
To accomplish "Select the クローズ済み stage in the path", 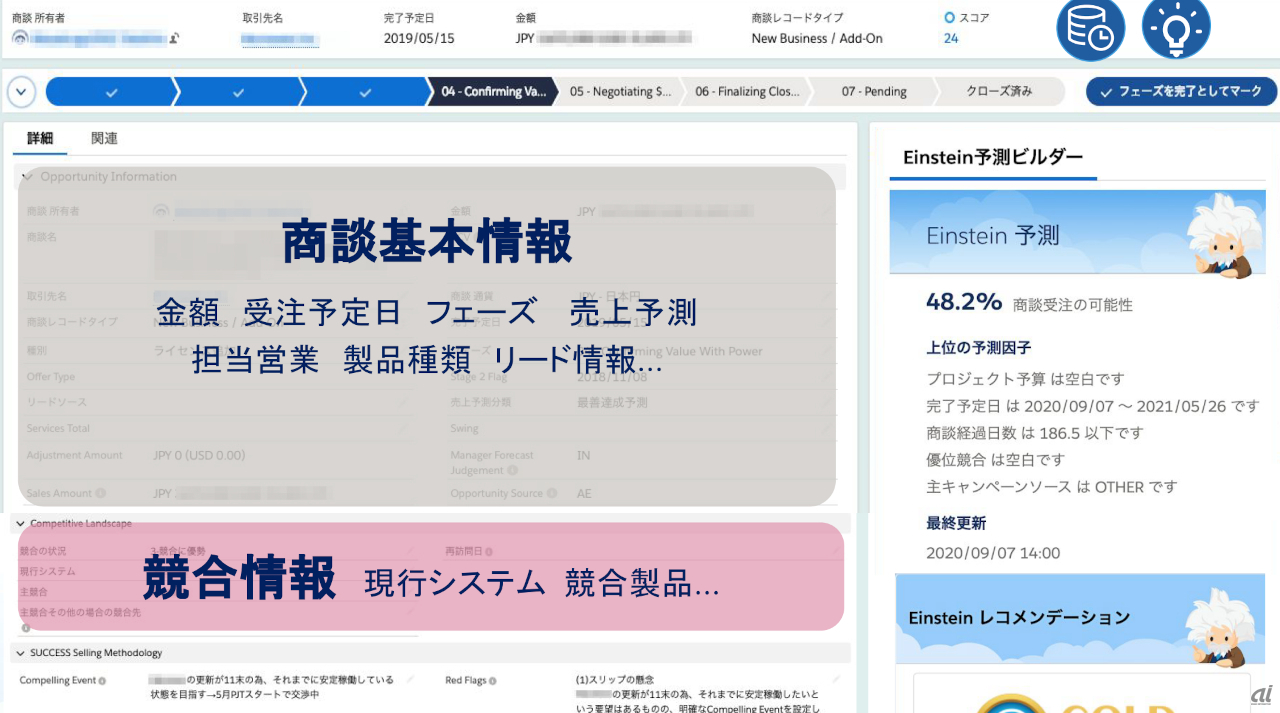I will click(x=998, y=92).
